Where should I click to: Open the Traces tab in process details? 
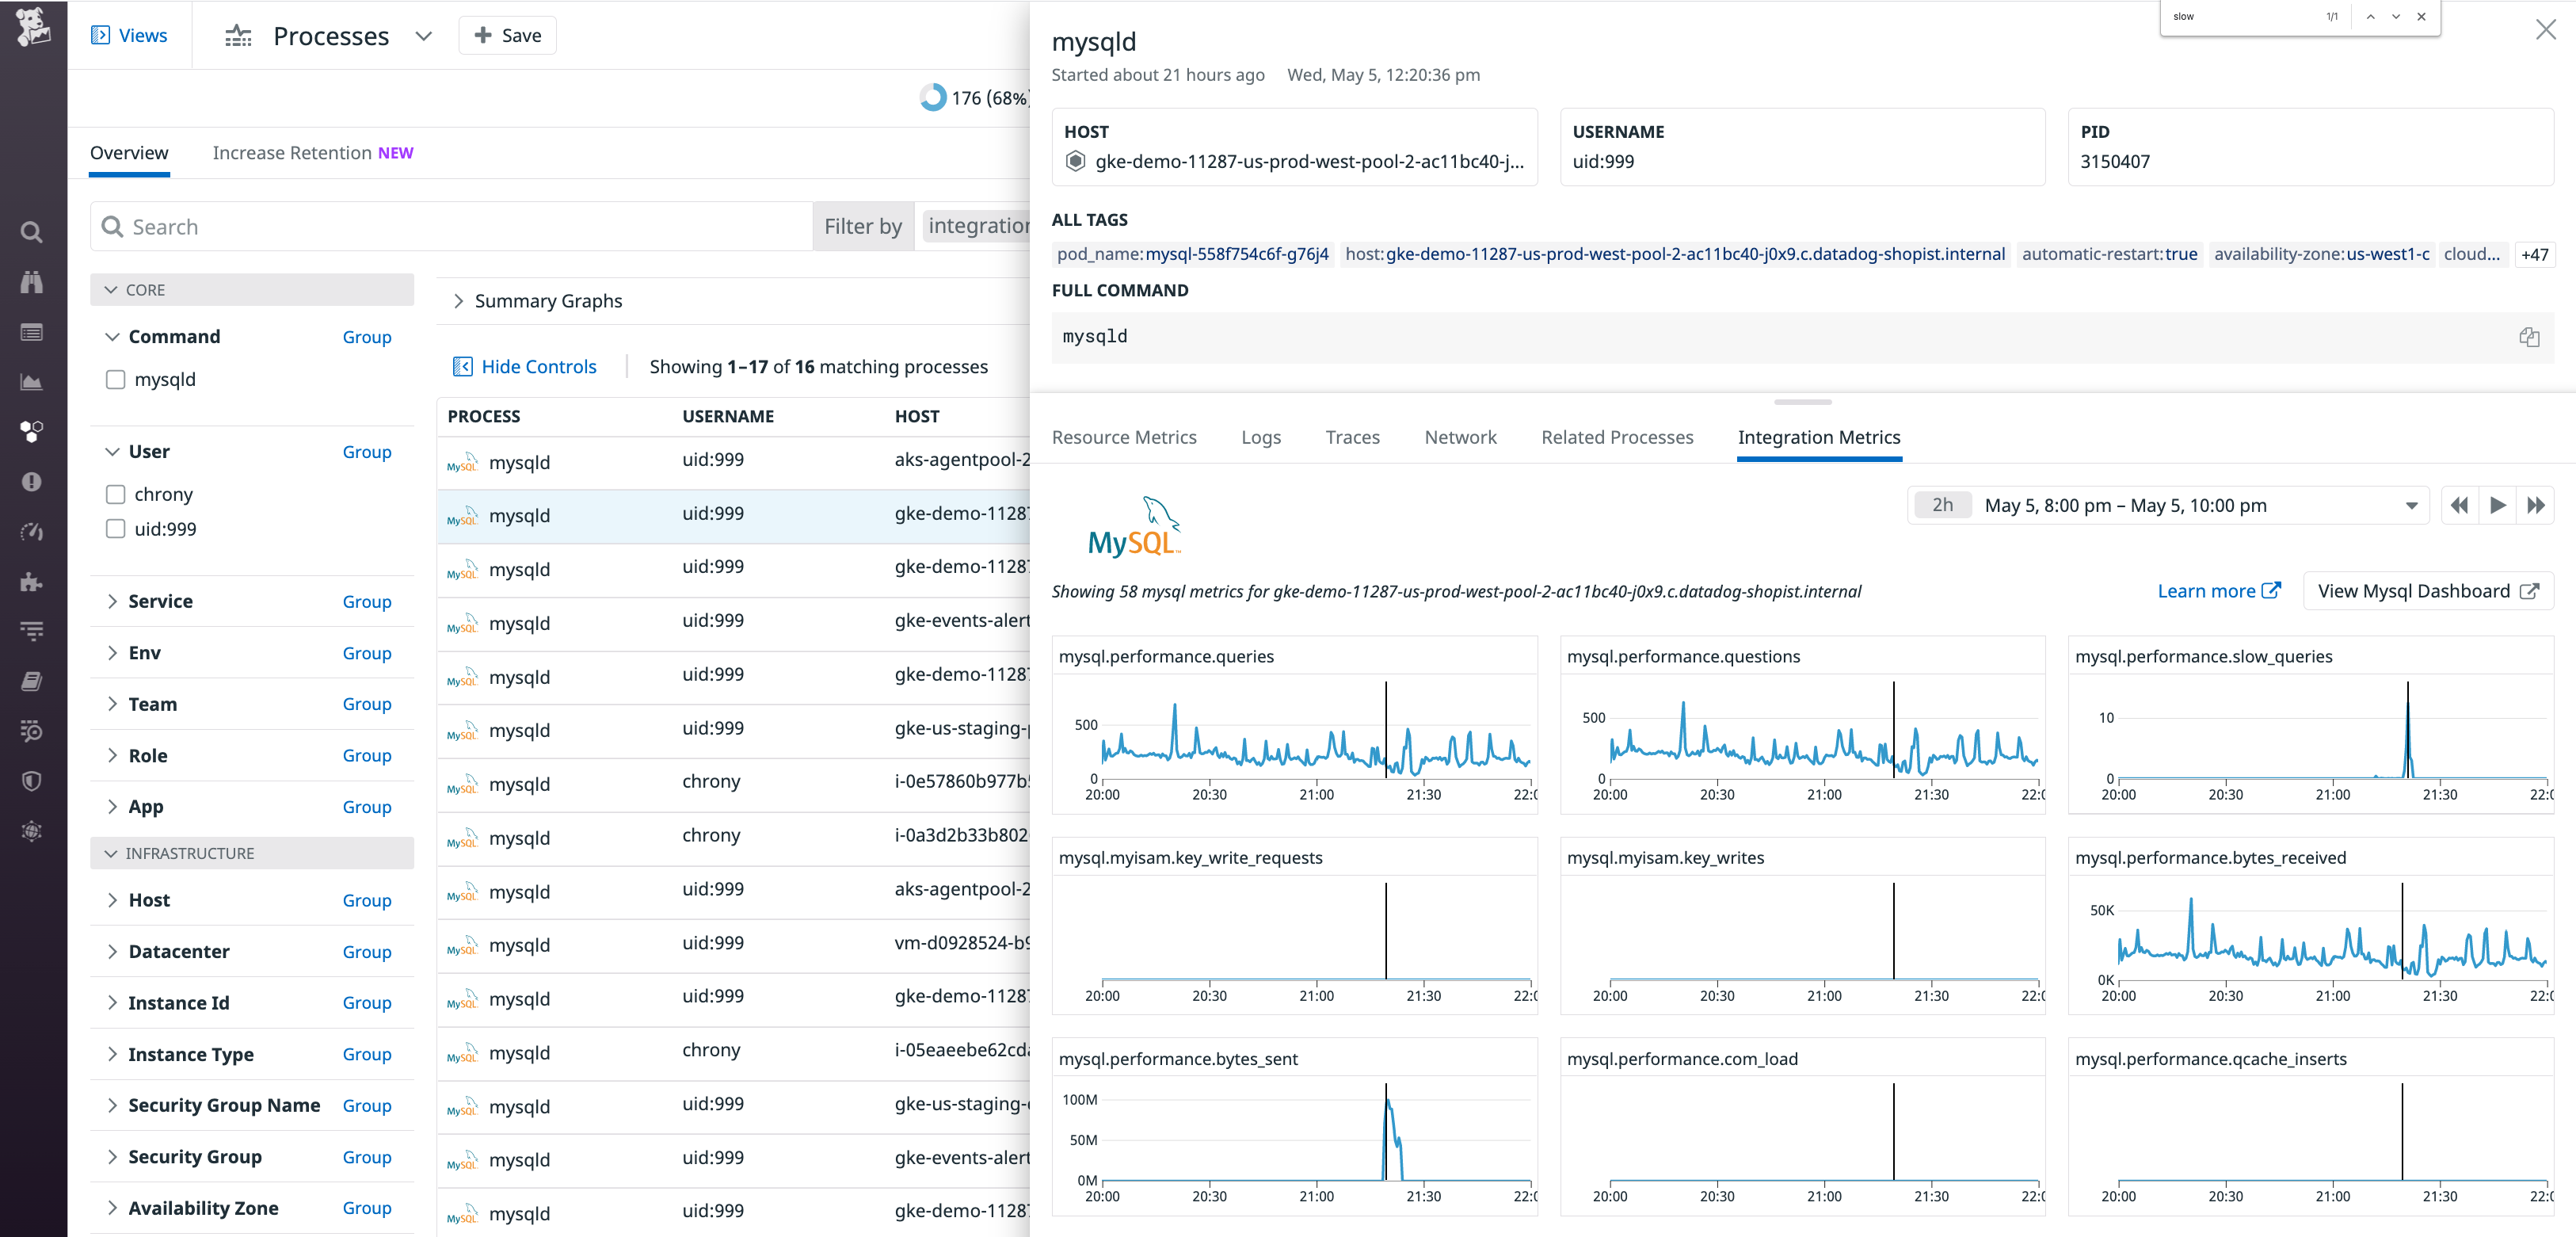click(1352, 437)
